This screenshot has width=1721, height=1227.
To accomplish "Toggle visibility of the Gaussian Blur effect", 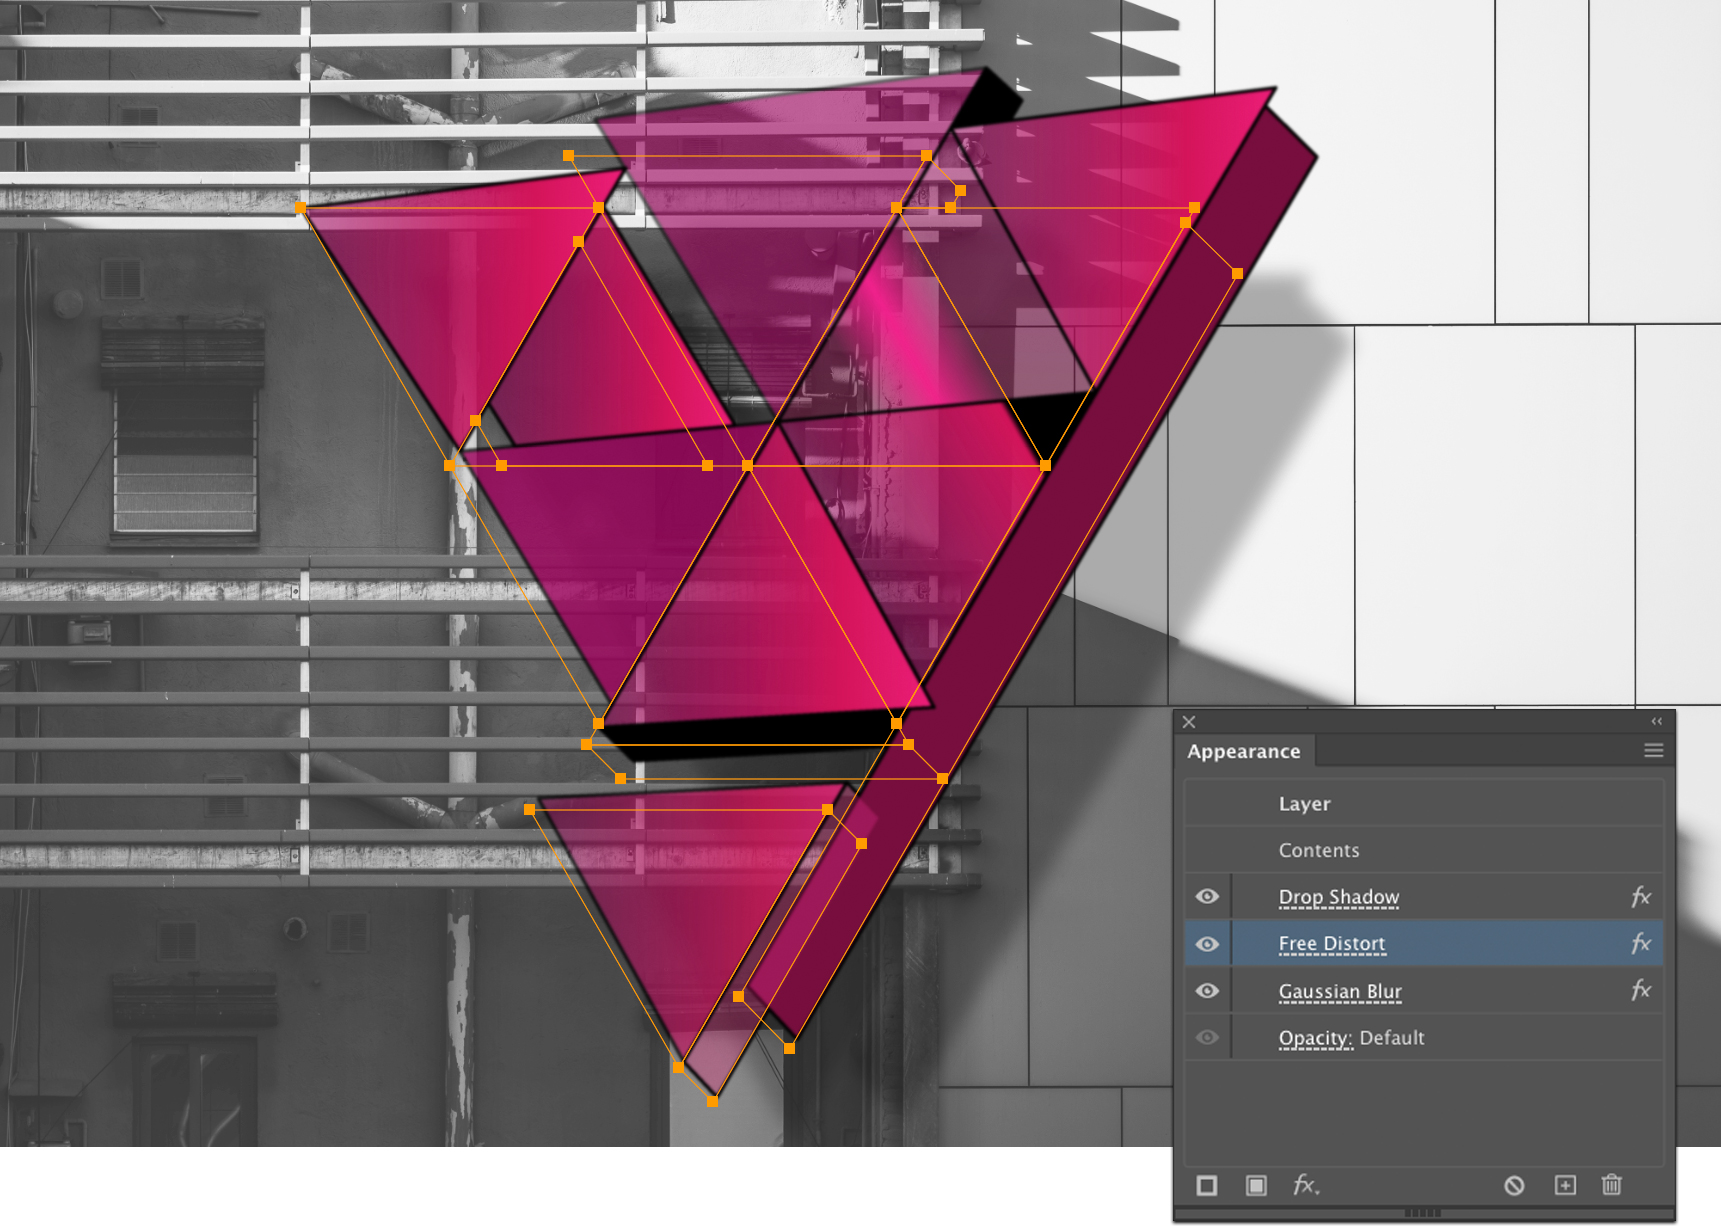I will [x=1207, y=990].
